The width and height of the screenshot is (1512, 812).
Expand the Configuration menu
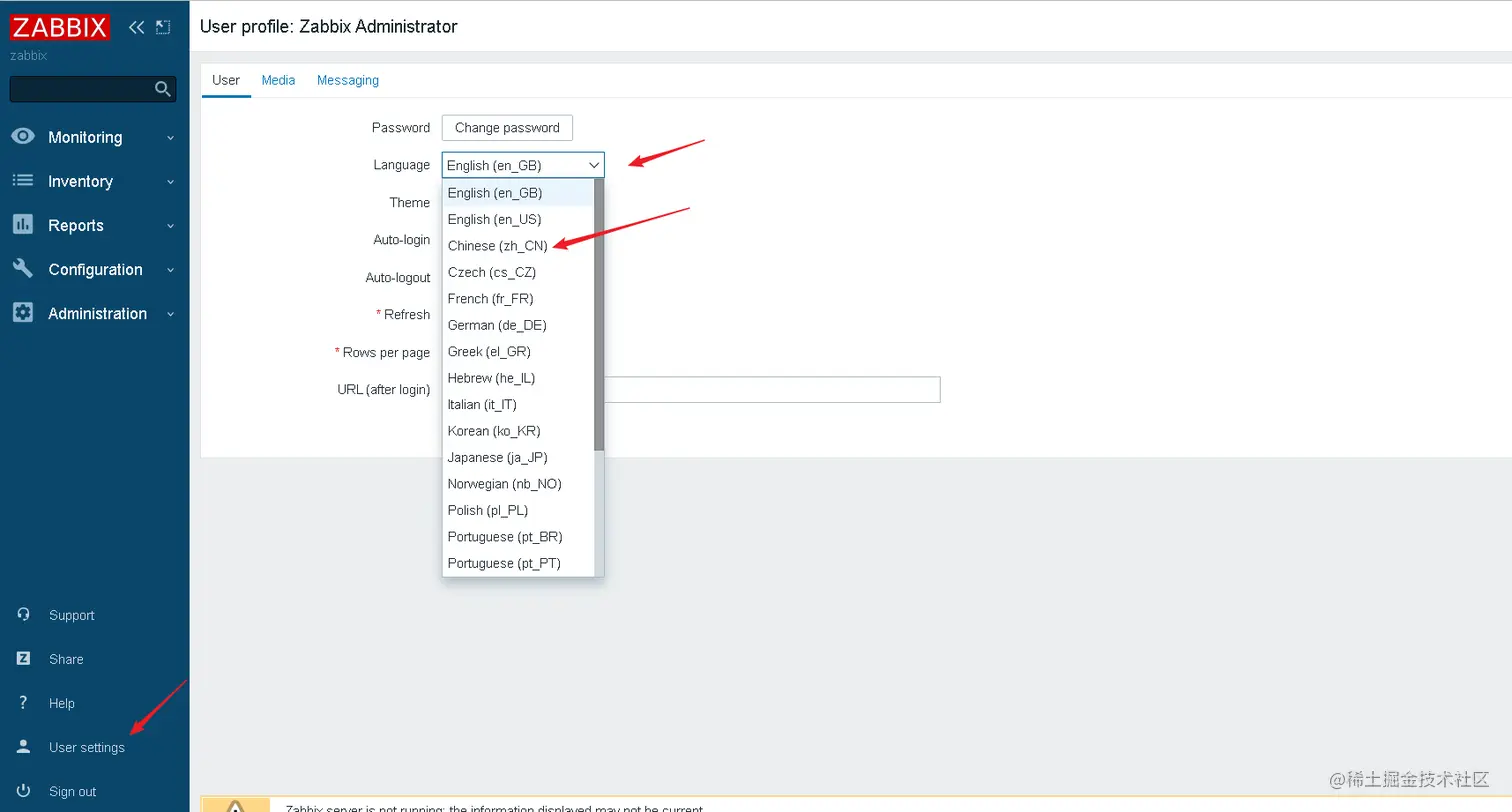pyautogui.click(x=94, y=269)
